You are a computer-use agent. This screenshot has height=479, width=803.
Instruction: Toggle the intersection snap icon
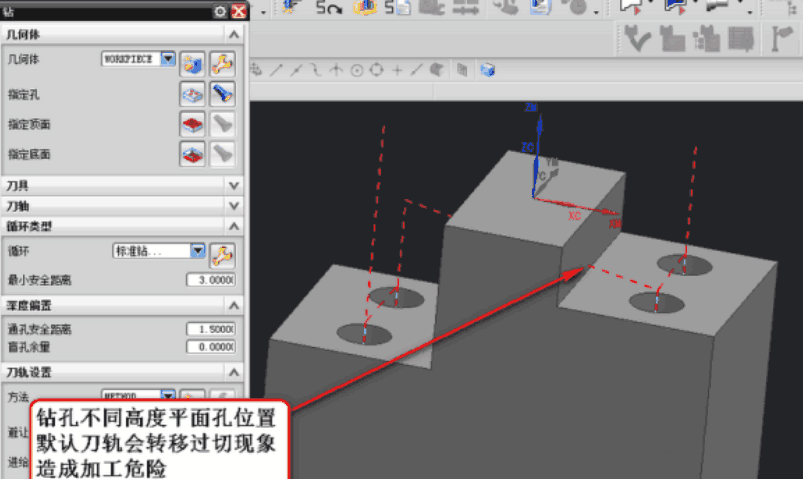tap(336, 70)
